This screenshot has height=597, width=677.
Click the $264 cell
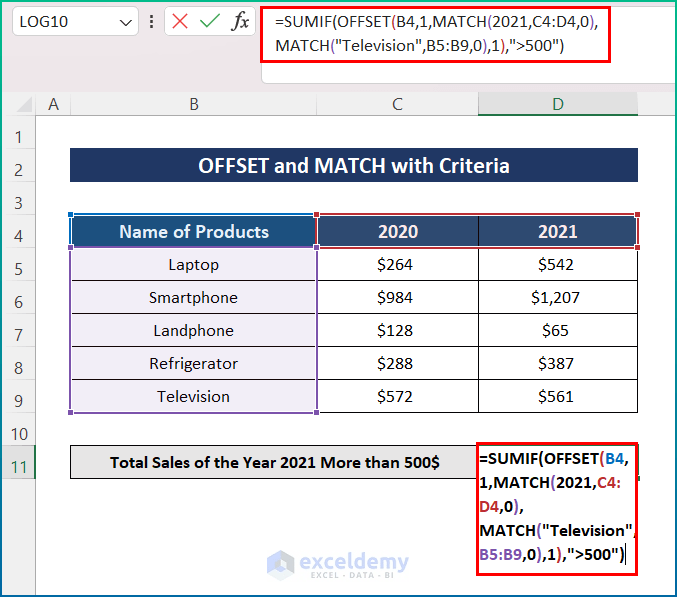coord(398,264)
